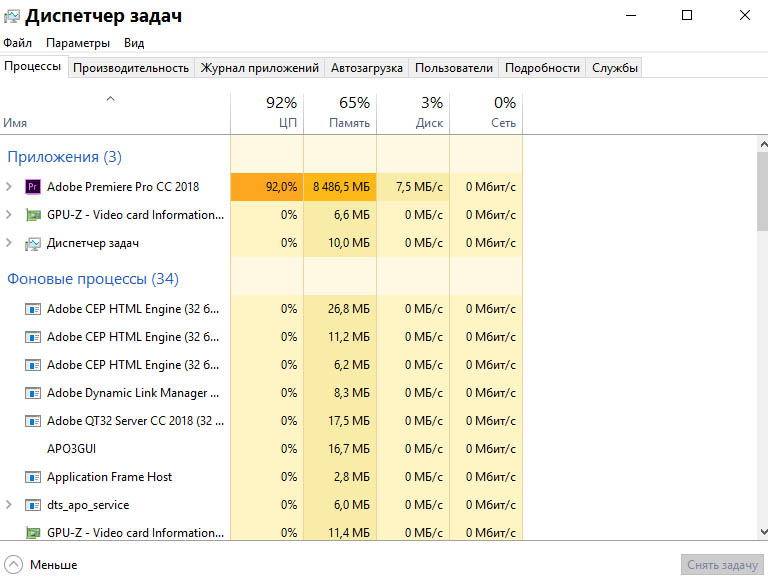This screenshot has width=768, height=578.
Task: Select the Adobe Dynamic Link Manager row
Action: 262,393
